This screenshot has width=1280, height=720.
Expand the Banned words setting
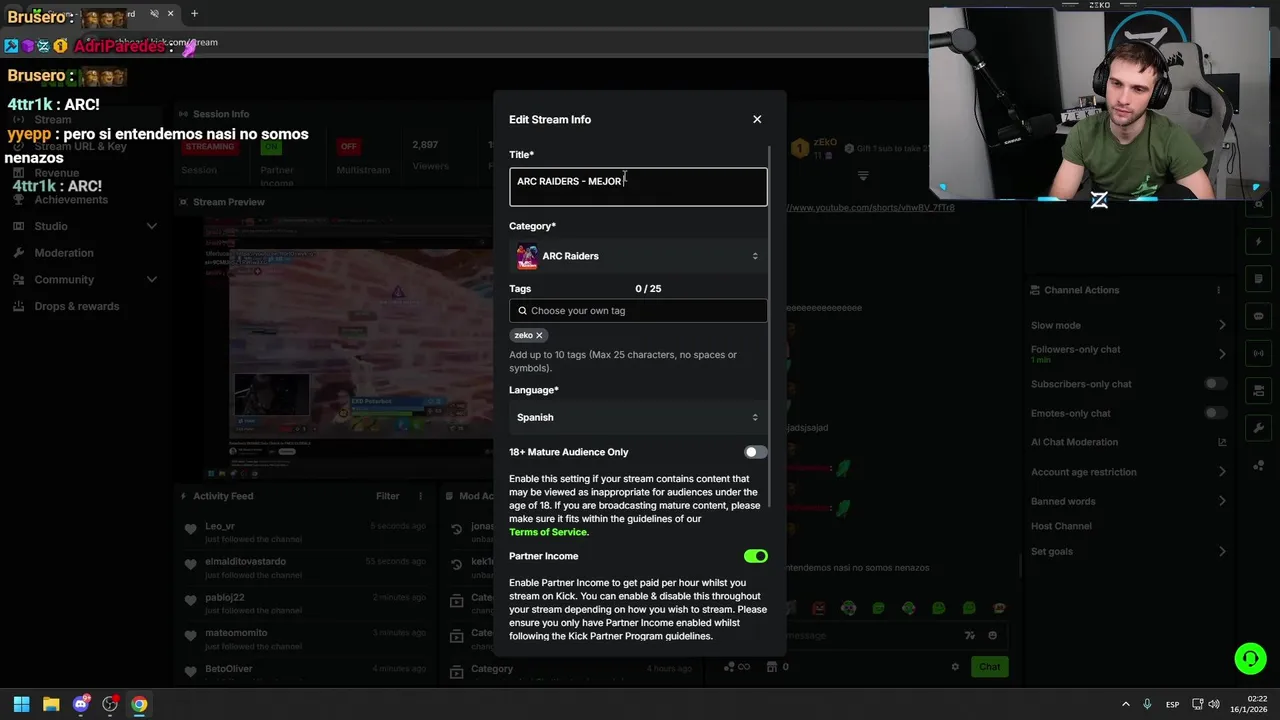(1222, 501)
